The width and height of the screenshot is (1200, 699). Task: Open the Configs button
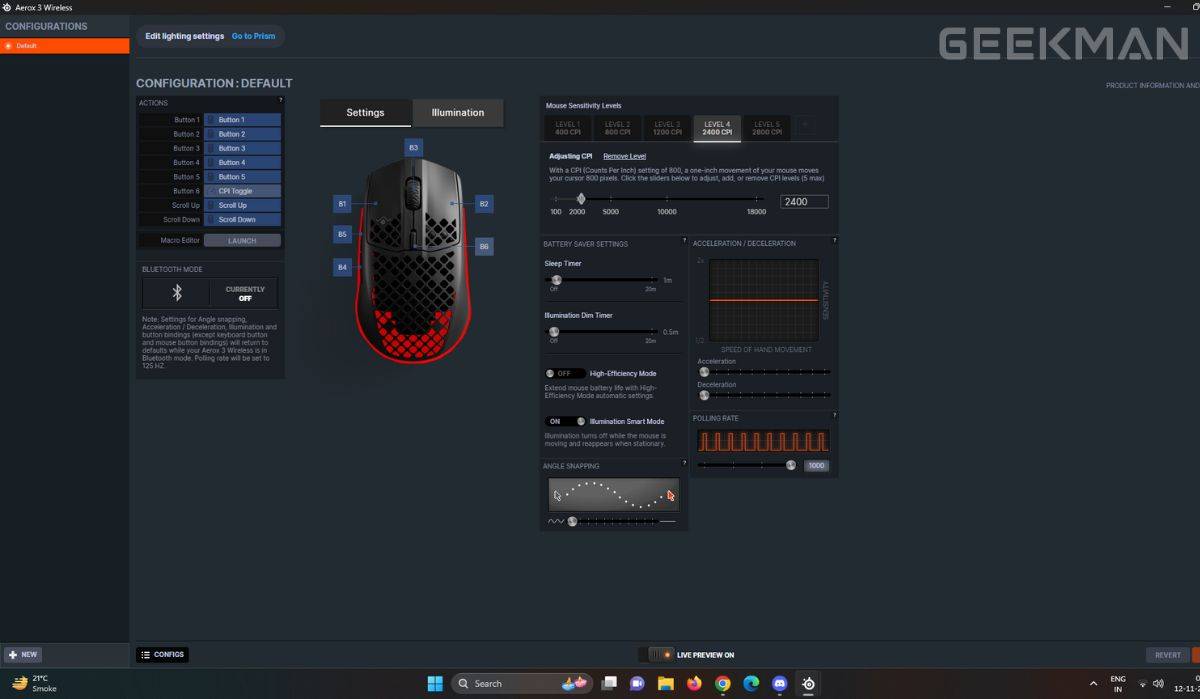point(162,655)
